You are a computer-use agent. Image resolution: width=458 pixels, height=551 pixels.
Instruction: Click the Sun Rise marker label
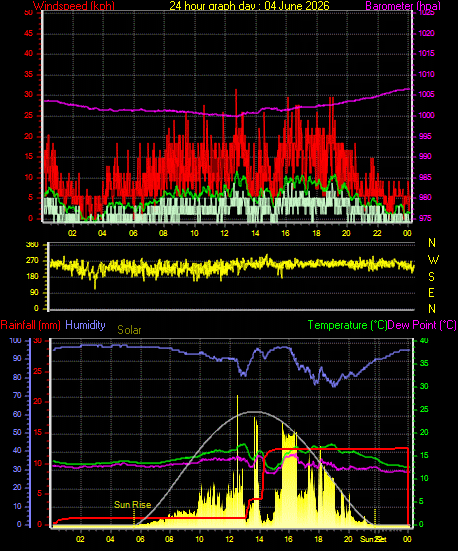coord(133,505)
